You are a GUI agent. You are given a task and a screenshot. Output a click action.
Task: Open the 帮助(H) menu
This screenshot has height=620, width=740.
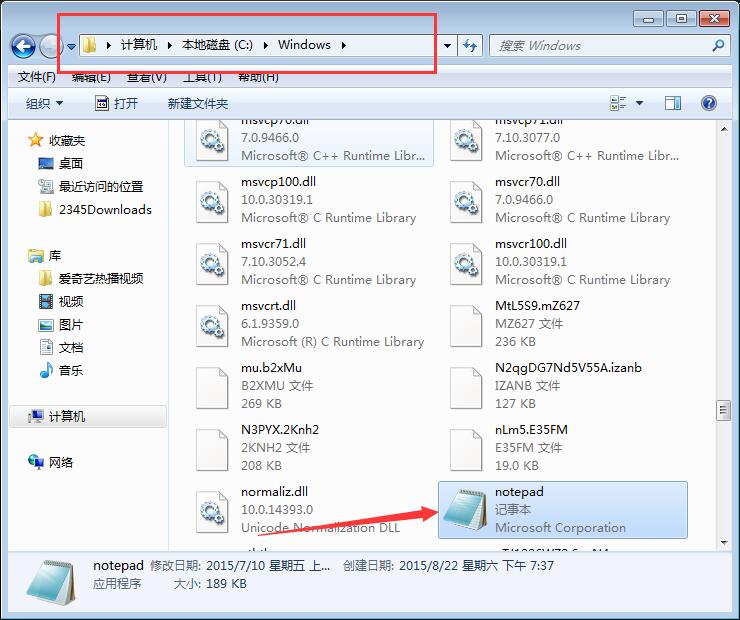coord(258,76)
